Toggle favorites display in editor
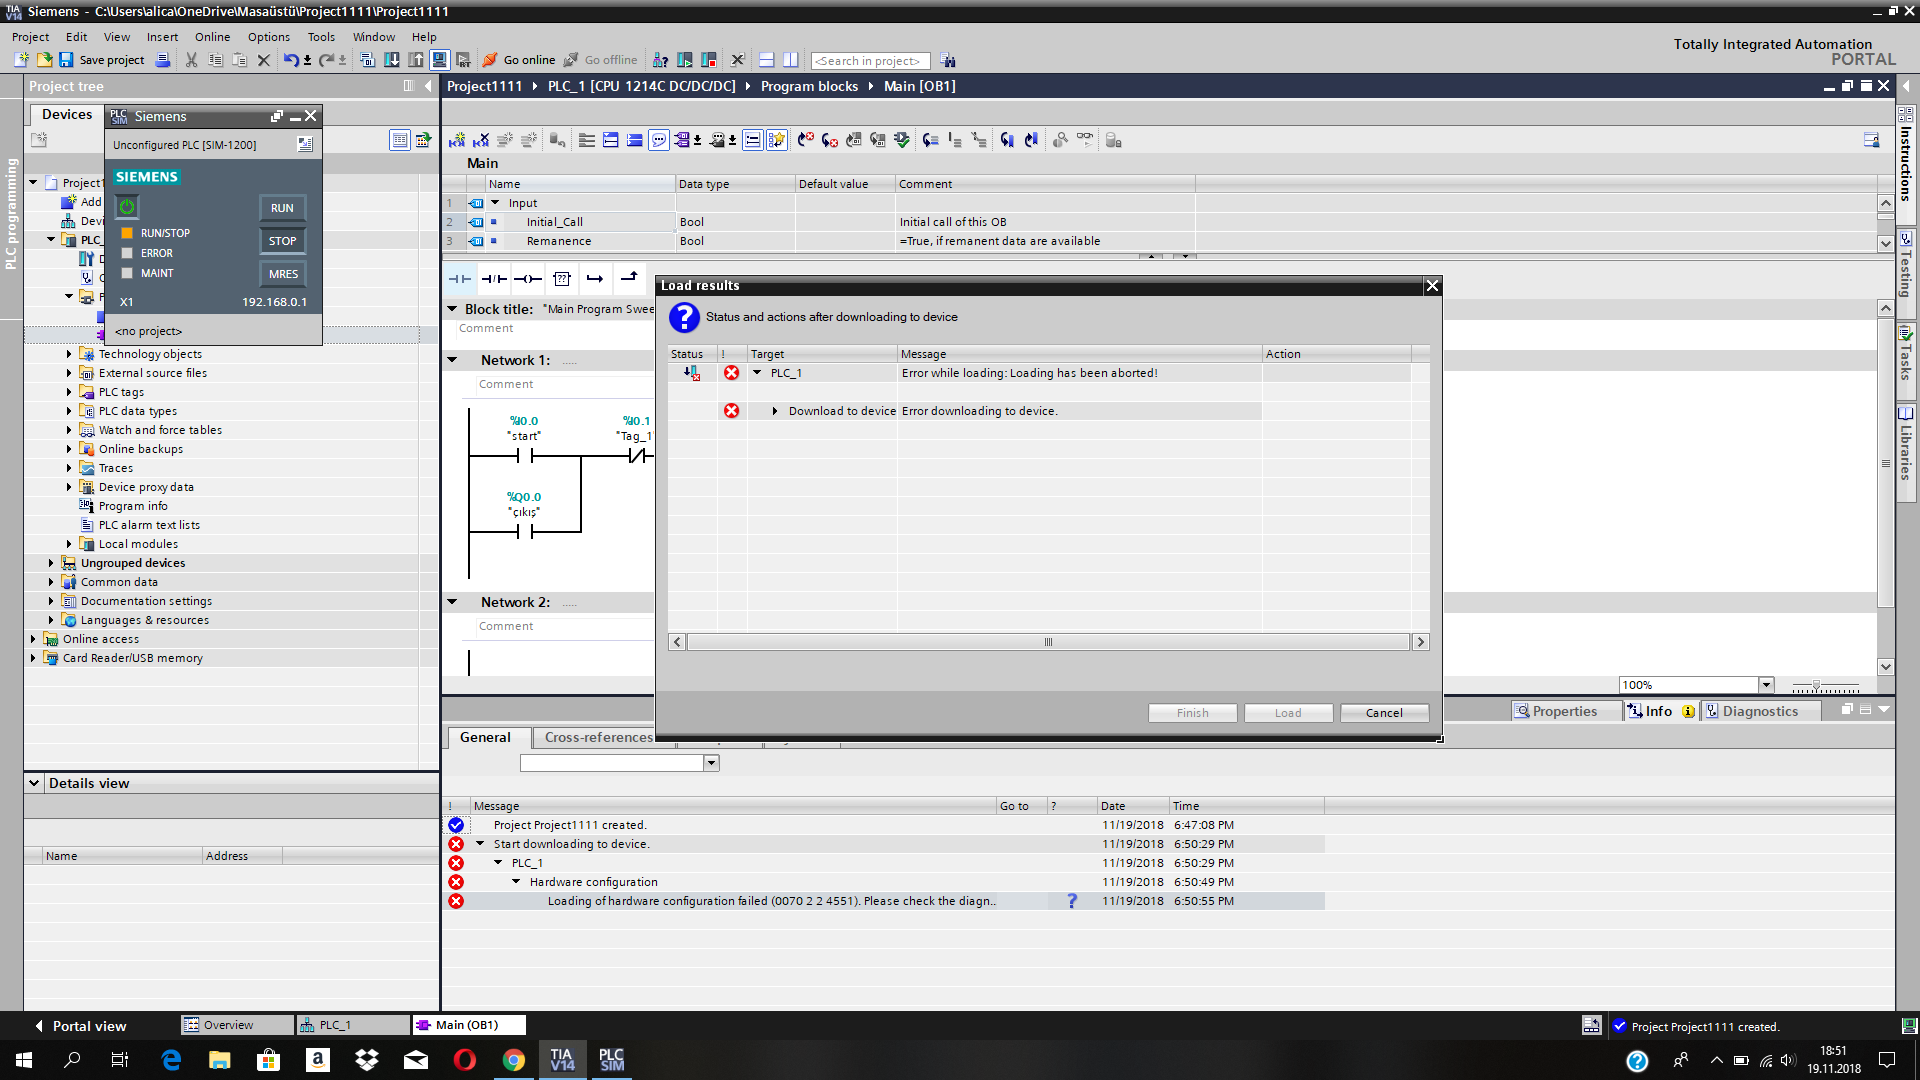Image resolution: width=1920 pixels, height=1080 pixels. coord(777,140)
